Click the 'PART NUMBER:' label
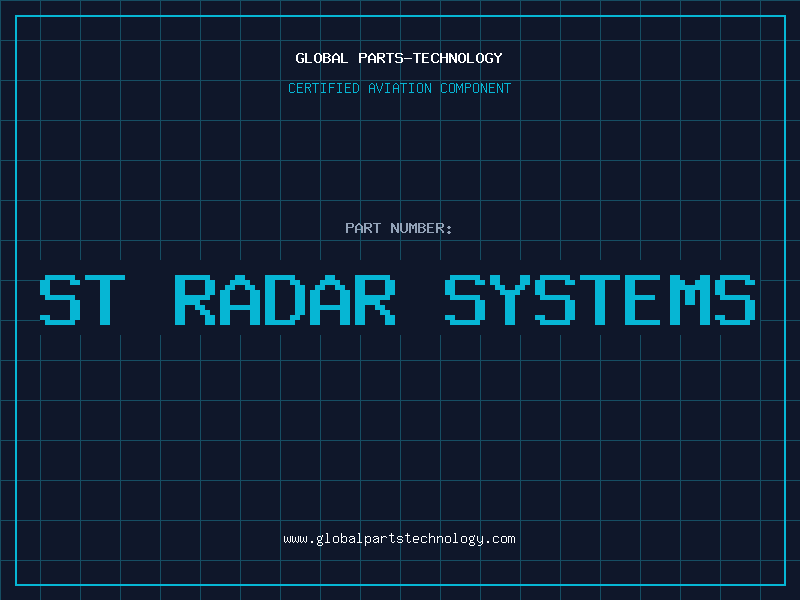Image resolution: width=800 pixels, height=600 pixels. (x=399, y=228)
